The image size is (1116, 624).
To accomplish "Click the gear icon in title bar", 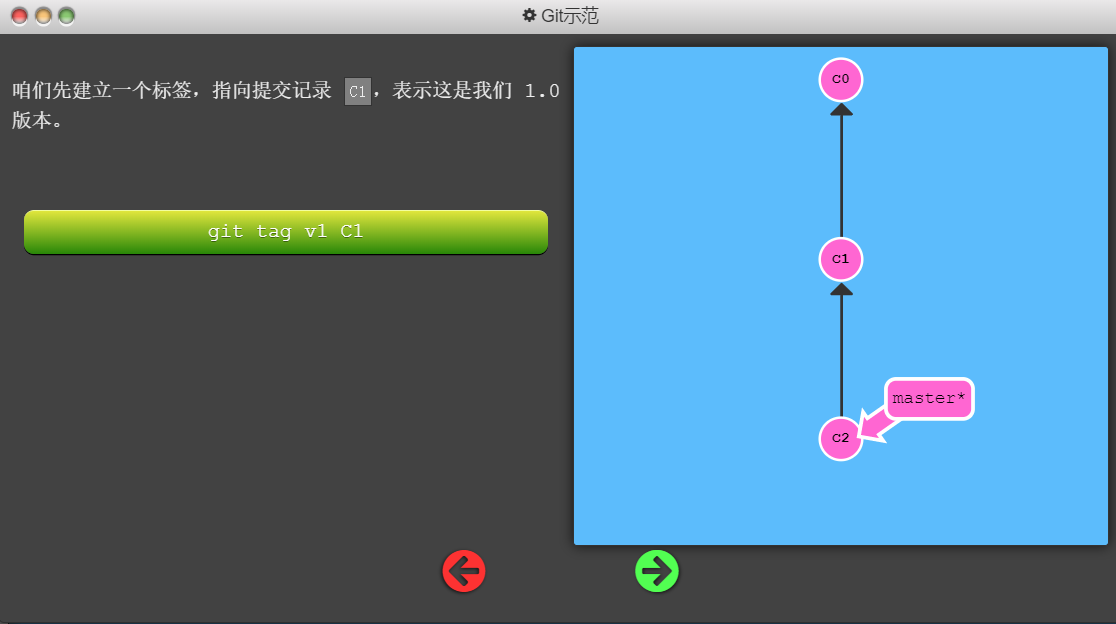I will click(x=529, y=16).
